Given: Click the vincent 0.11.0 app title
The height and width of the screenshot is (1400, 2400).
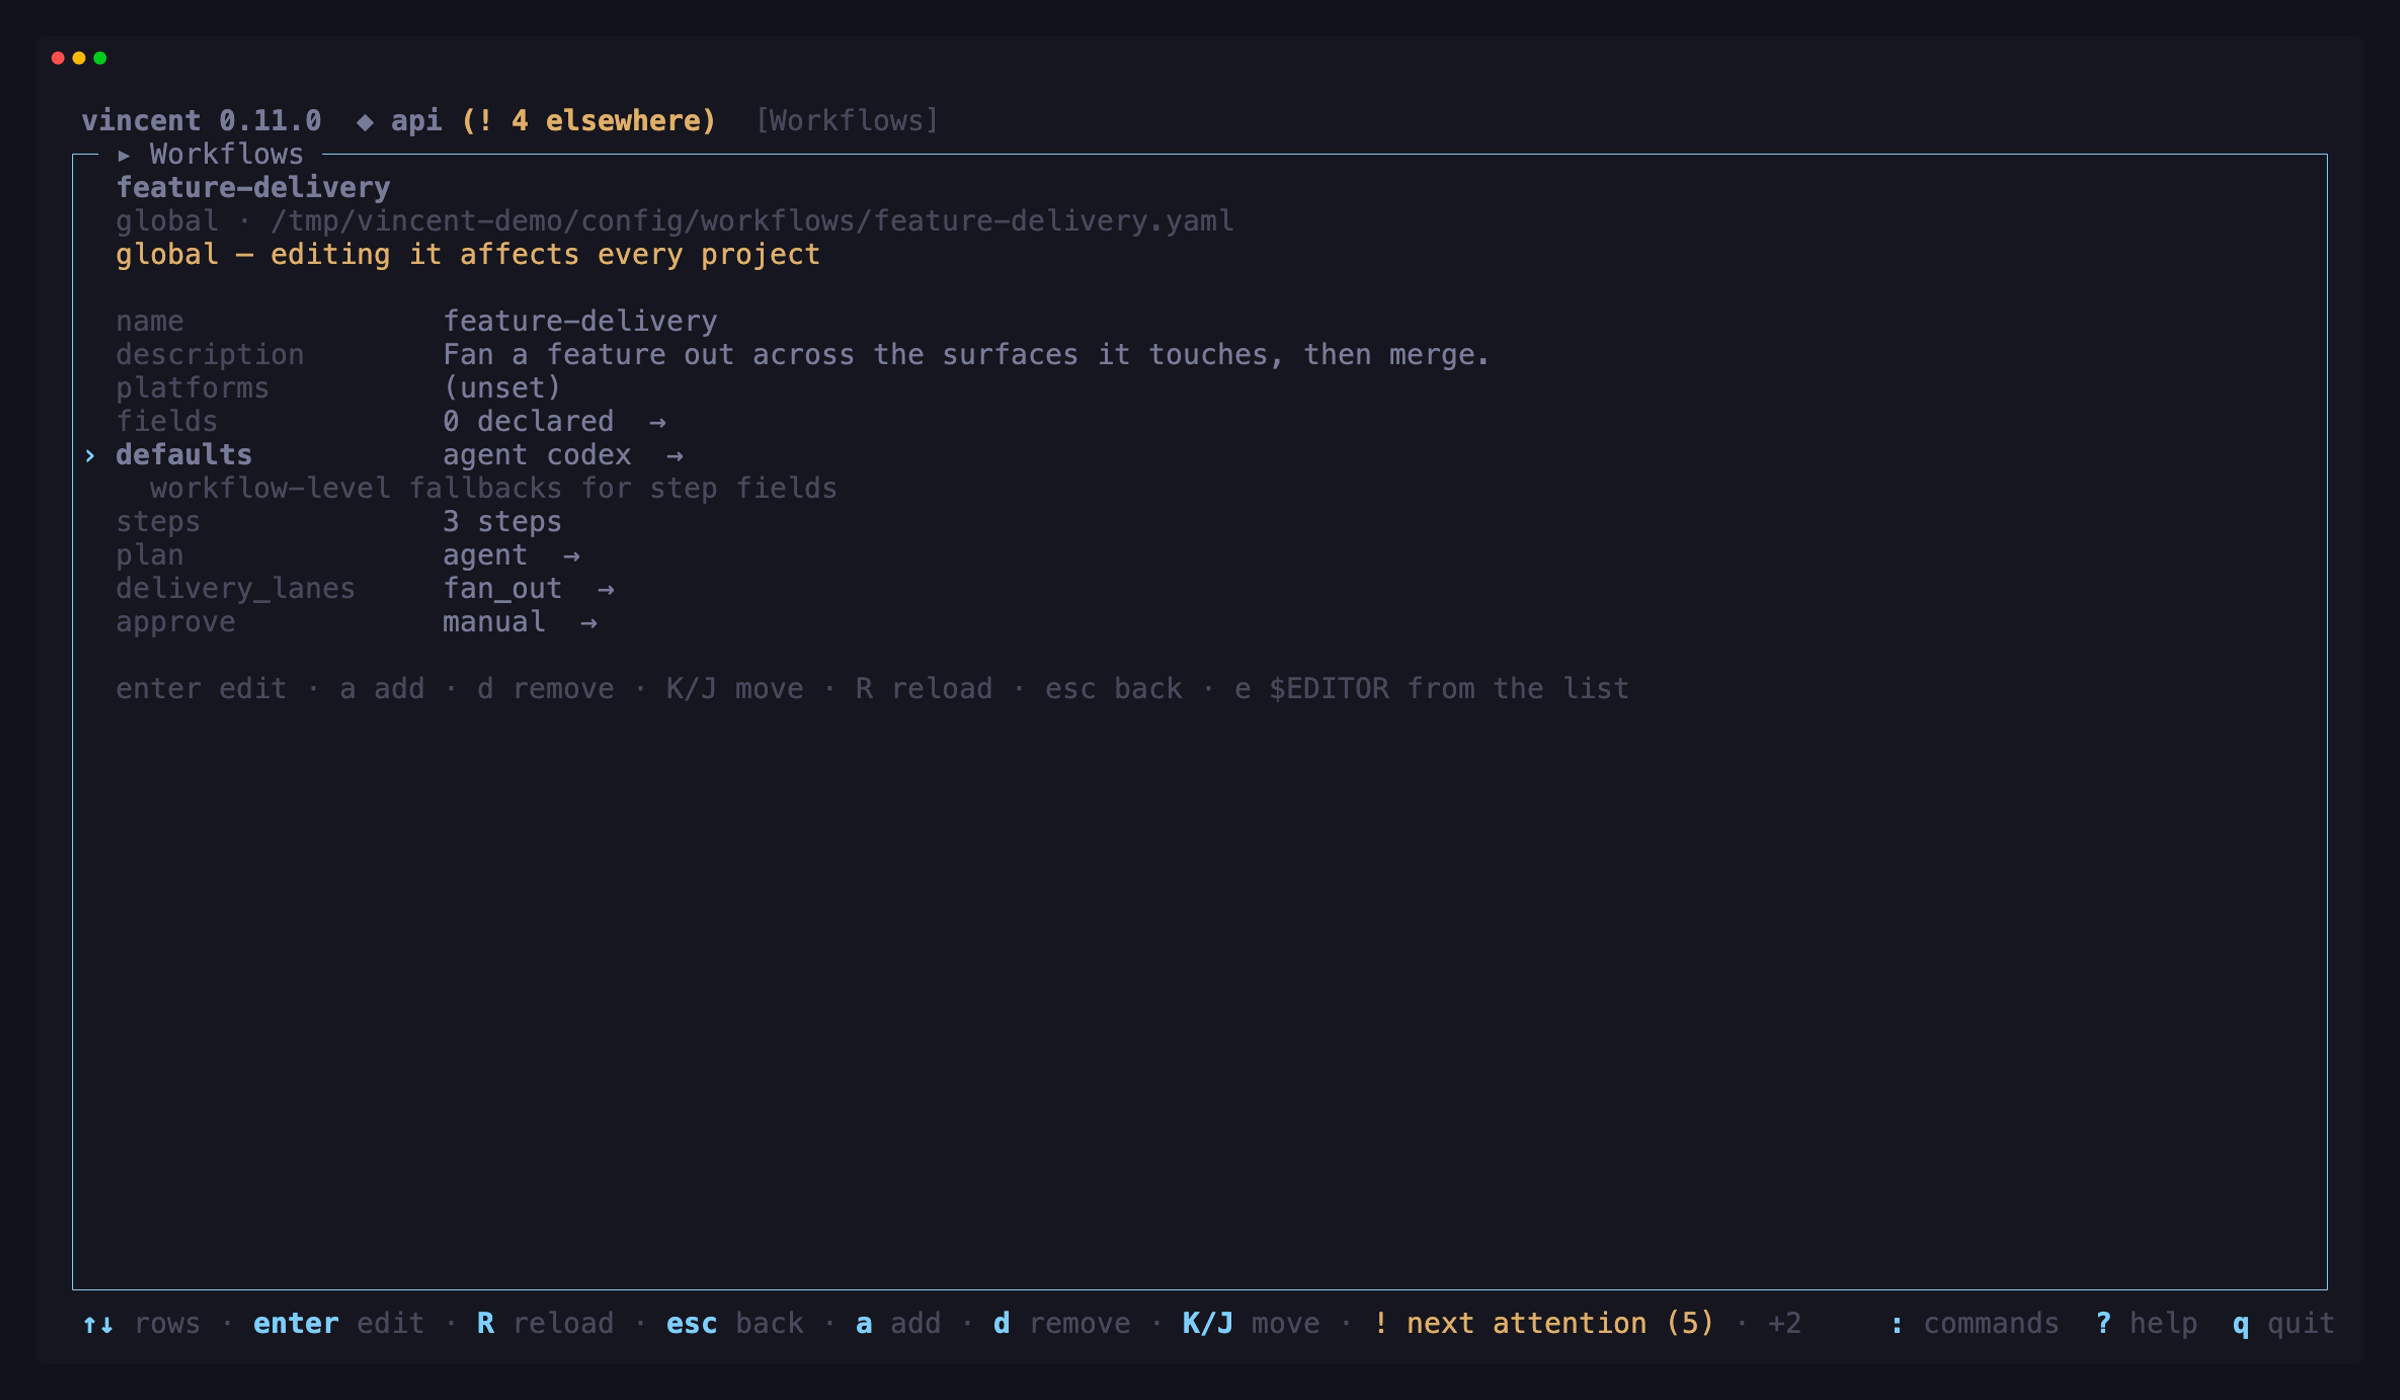Looking at the screenshot, I should tap(201, 121).
